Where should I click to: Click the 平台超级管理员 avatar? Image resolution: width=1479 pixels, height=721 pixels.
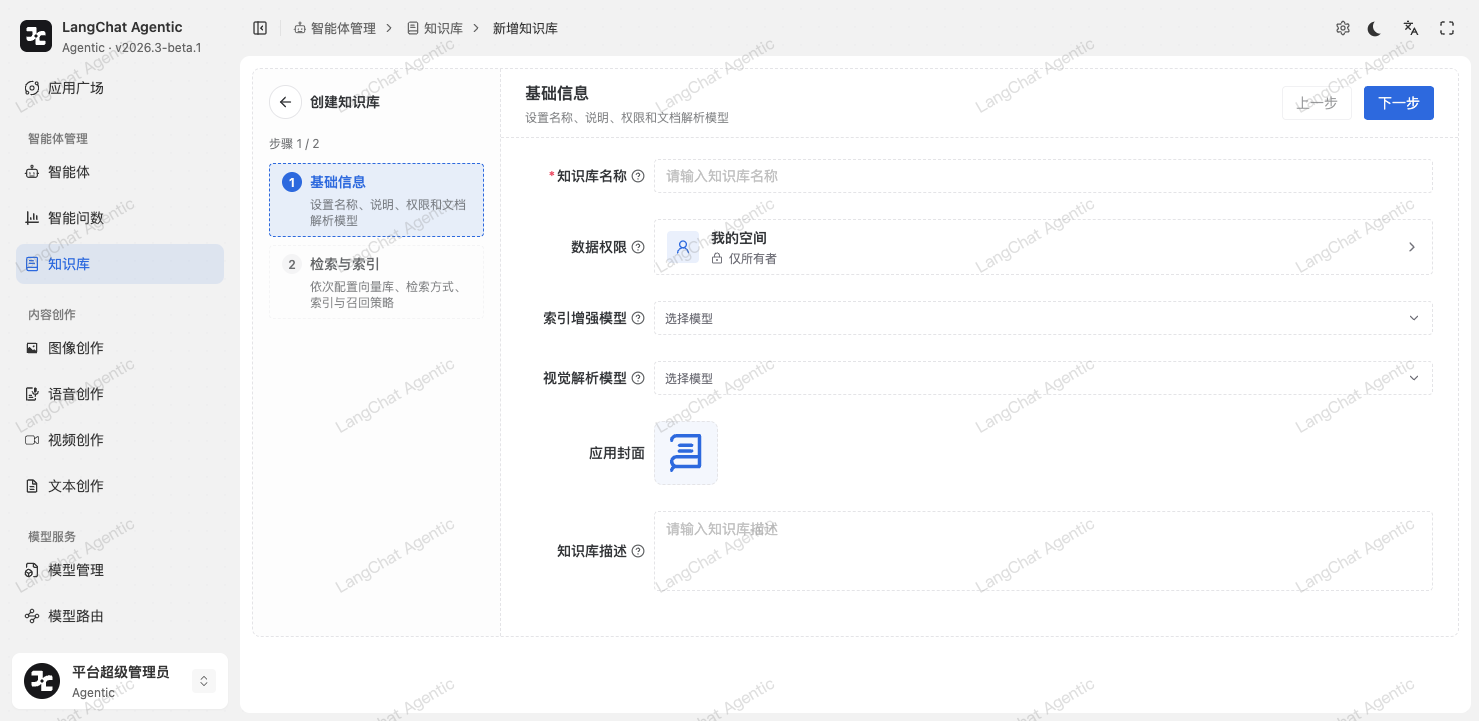click(42, 681)
